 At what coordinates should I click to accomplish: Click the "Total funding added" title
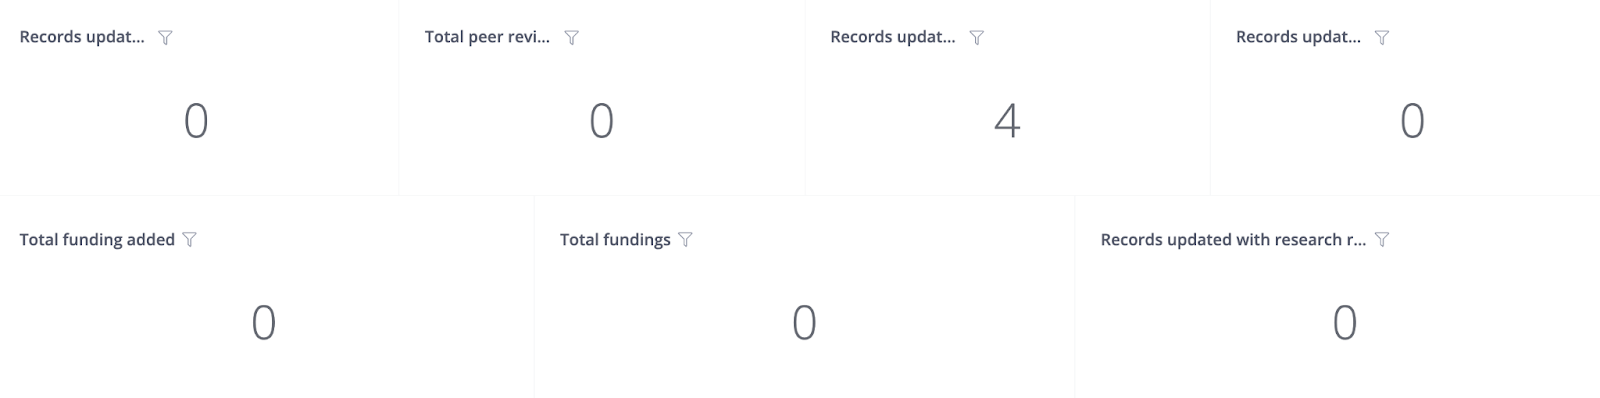click(97, 239)
